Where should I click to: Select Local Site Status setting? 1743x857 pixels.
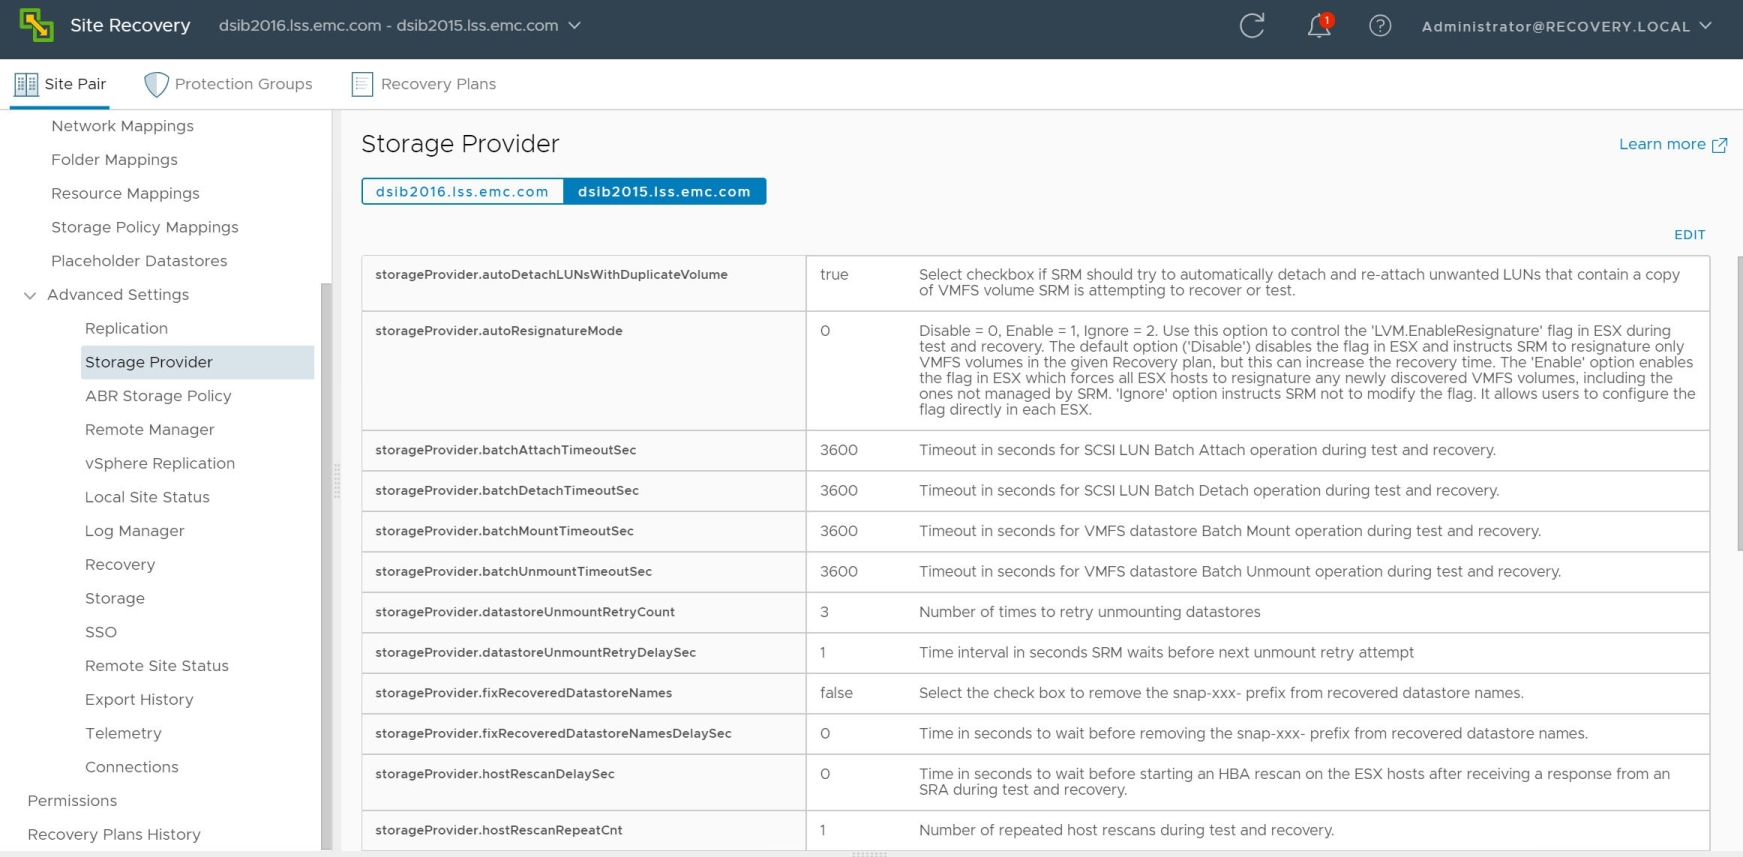click(x=147, y=497)
